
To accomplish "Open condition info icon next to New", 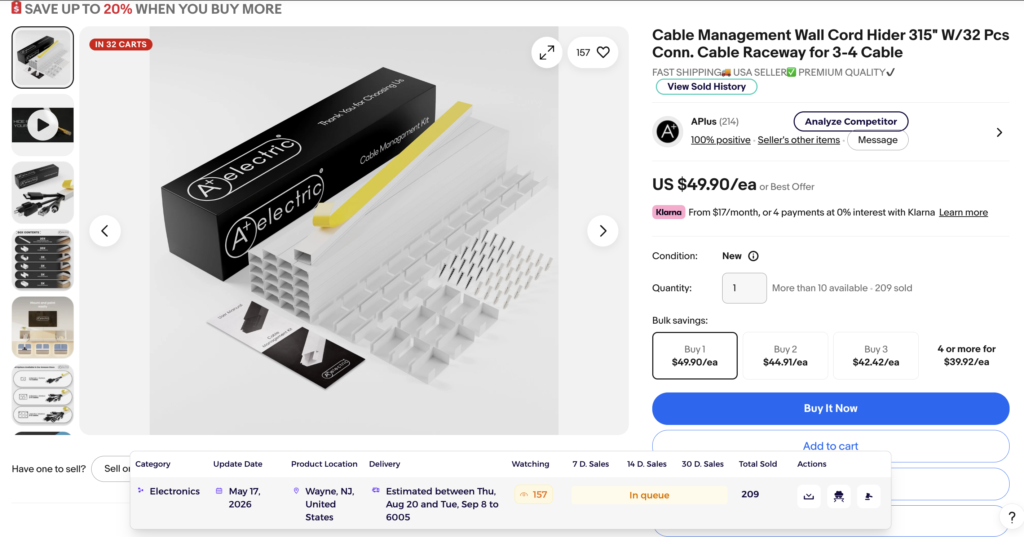I will pyautogui.click(x=753, y=256).
